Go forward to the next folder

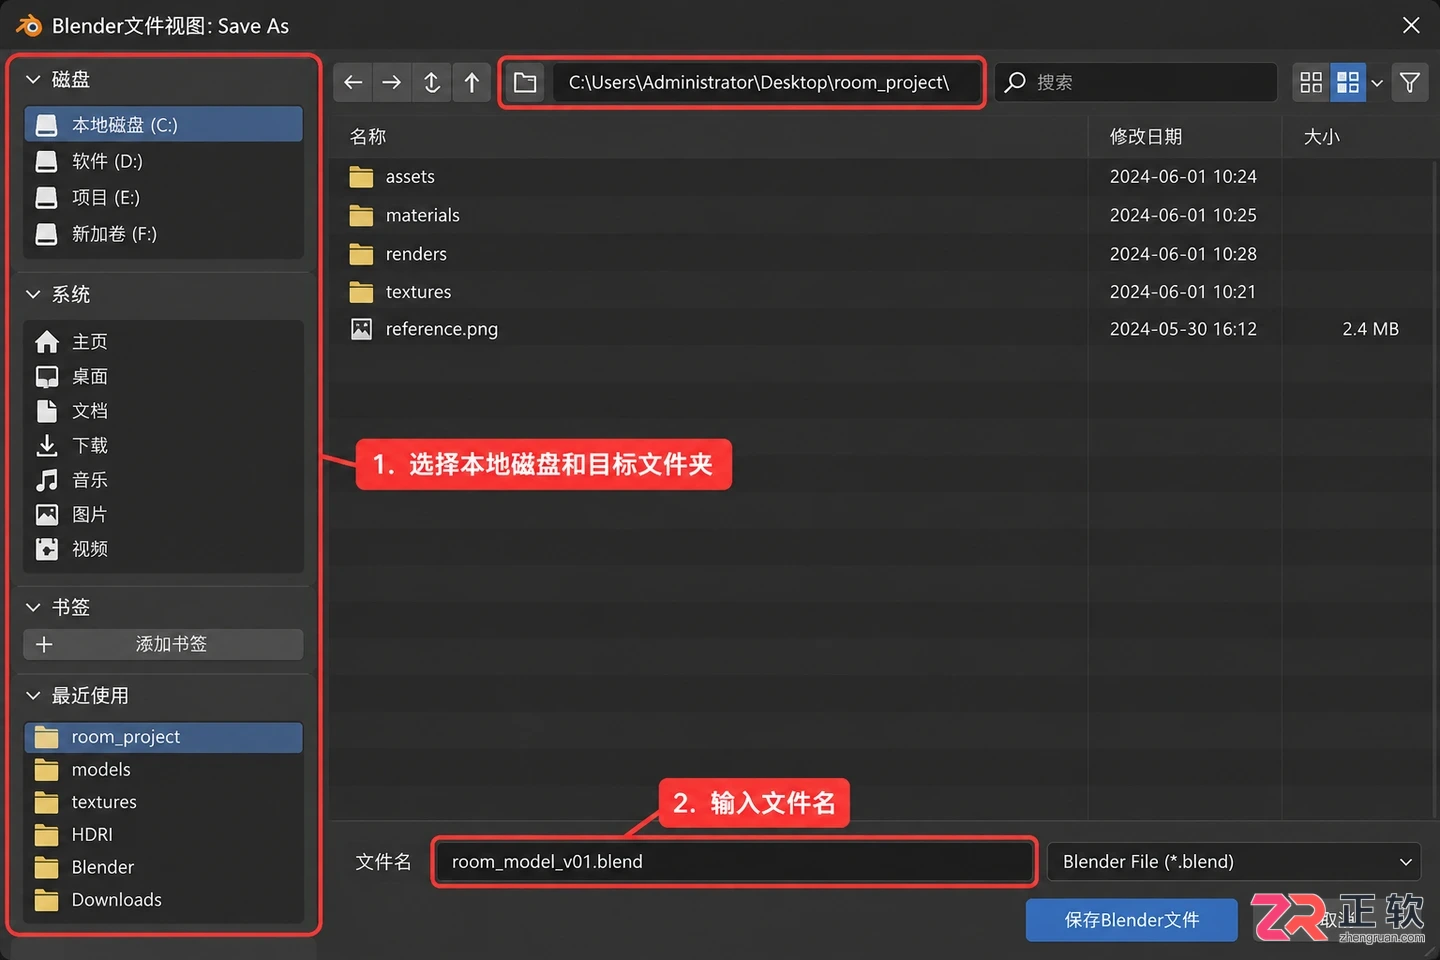coord(392,82)
